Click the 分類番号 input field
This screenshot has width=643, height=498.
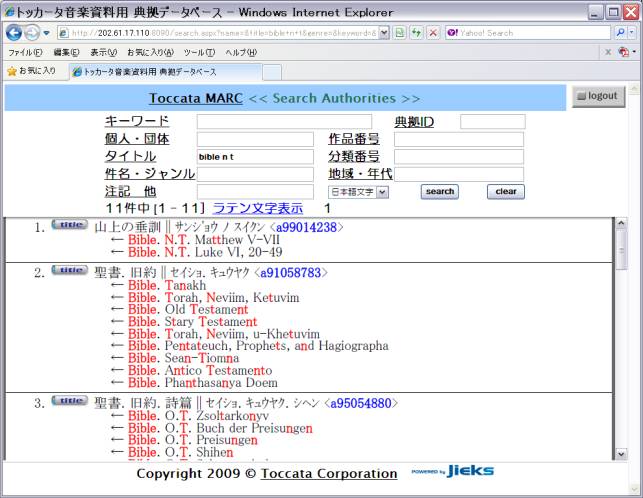click(459, 157)
